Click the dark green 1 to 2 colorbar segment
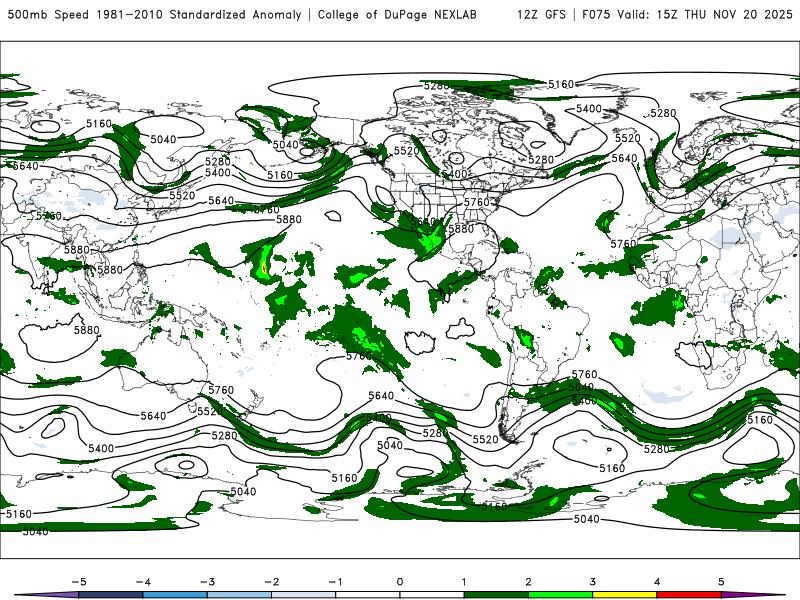The image size is (800, 600). tap(496, 595)
